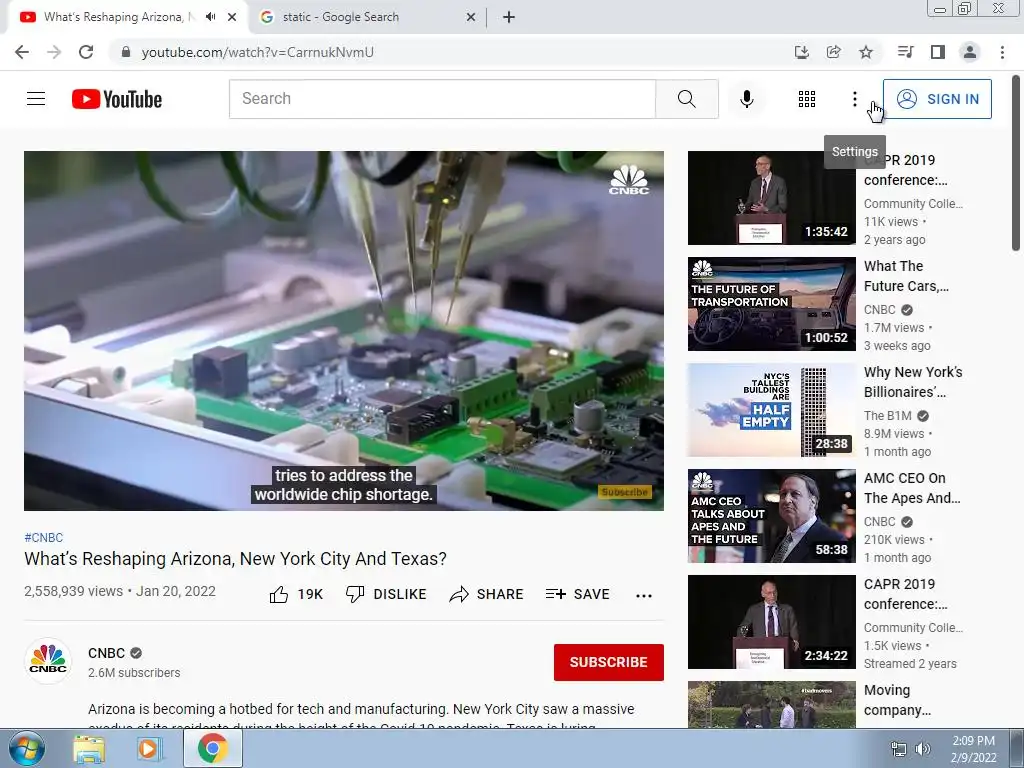Dislike the video
Image resolution: width=1024 pixels, height=768 pixels.
point(386,594)
